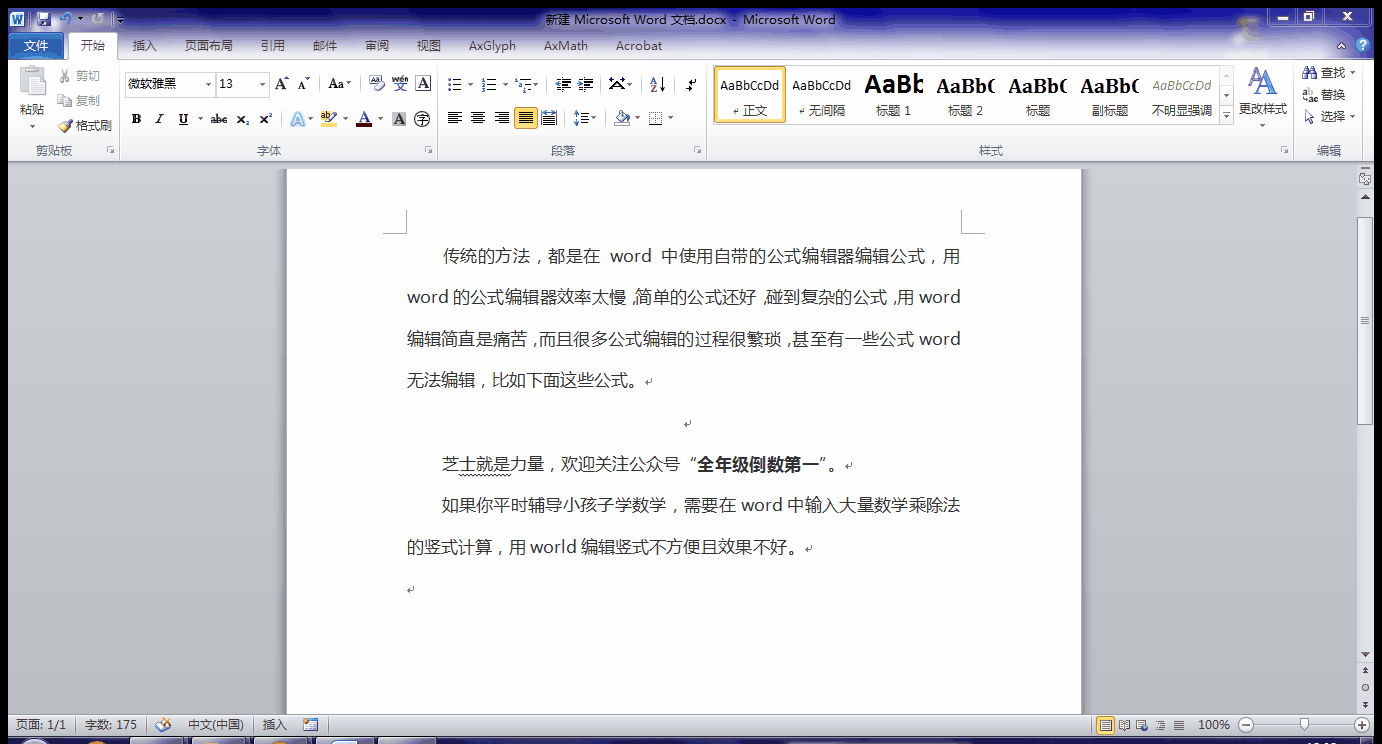Switch to Web Layout view icon
The width and height of the screenshot is (1382, 744).
(1142, 725)
